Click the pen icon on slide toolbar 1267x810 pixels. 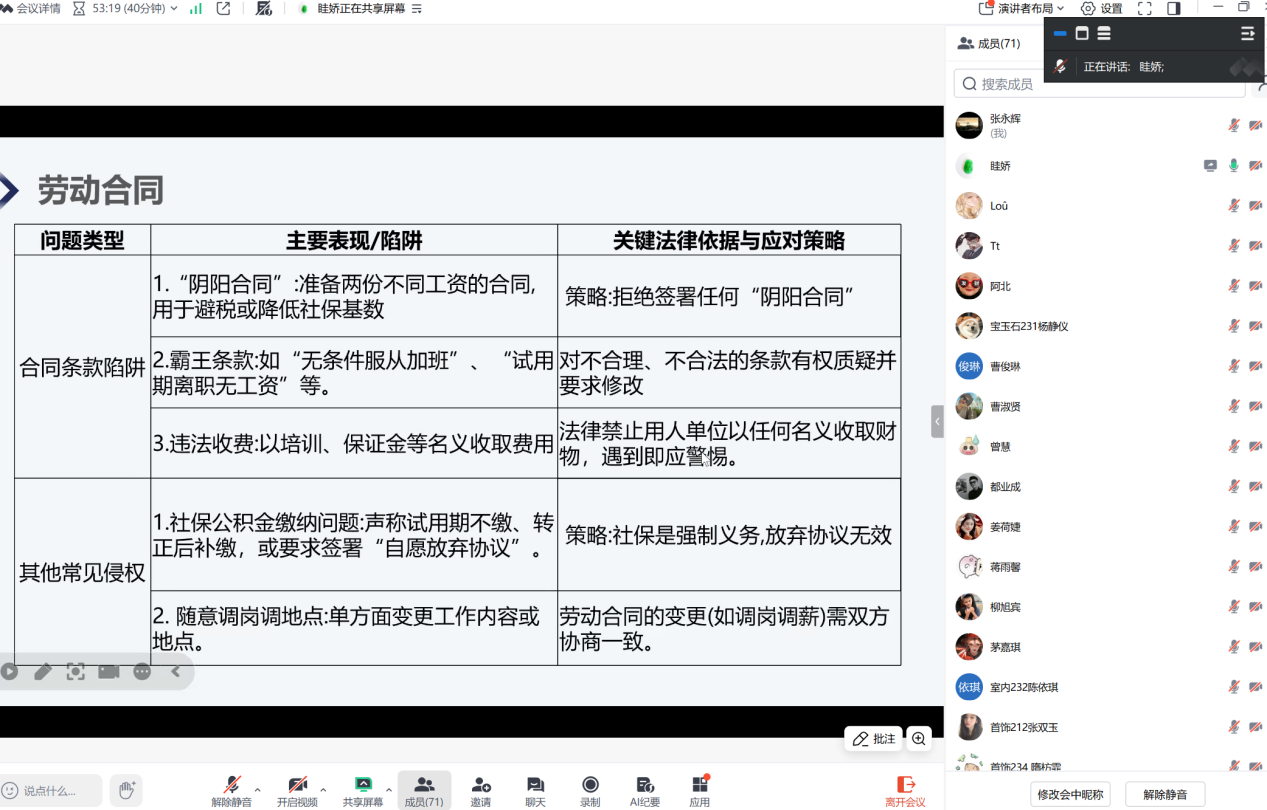pos(43,672)
